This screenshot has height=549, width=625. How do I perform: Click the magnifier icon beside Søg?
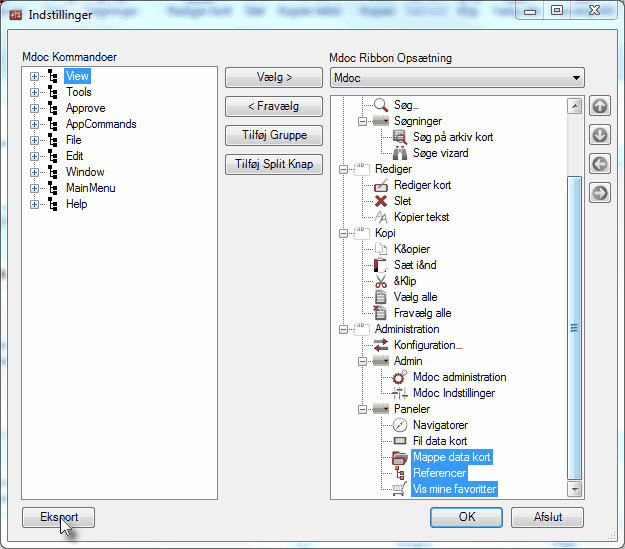pyautogui.click(x=381, y=105)
